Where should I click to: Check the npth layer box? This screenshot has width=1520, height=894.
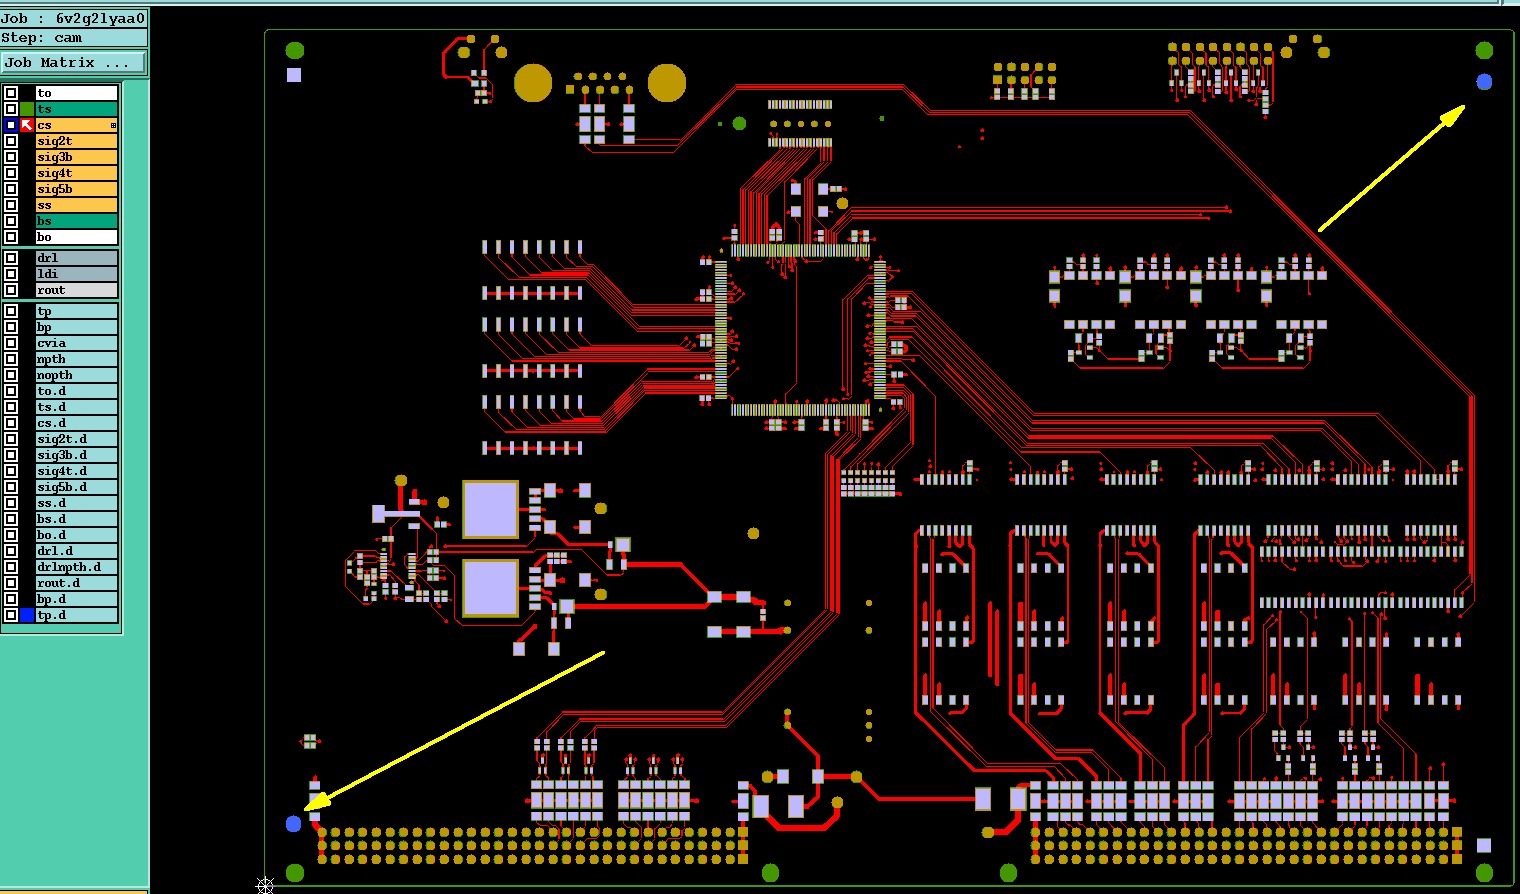11,359
